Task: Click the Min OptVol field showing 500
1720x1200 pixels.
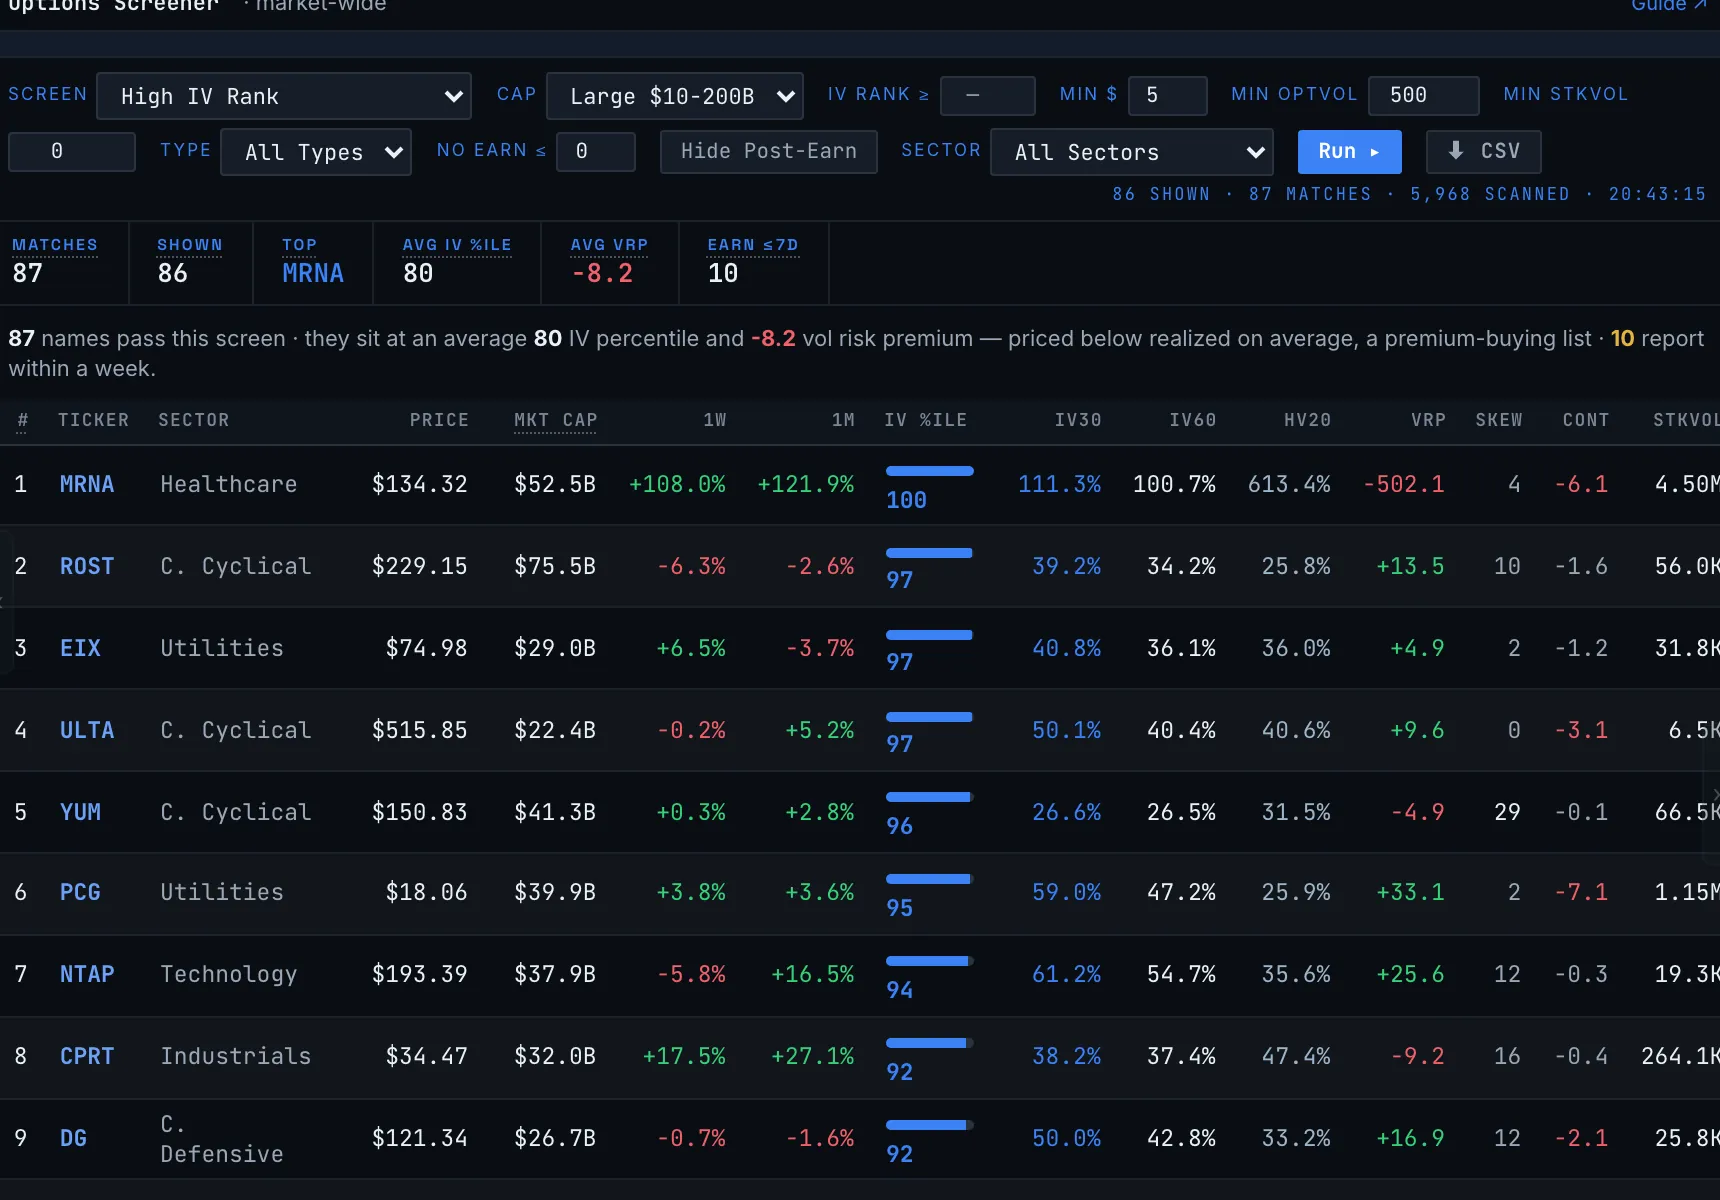Action: coord(1423,96)
